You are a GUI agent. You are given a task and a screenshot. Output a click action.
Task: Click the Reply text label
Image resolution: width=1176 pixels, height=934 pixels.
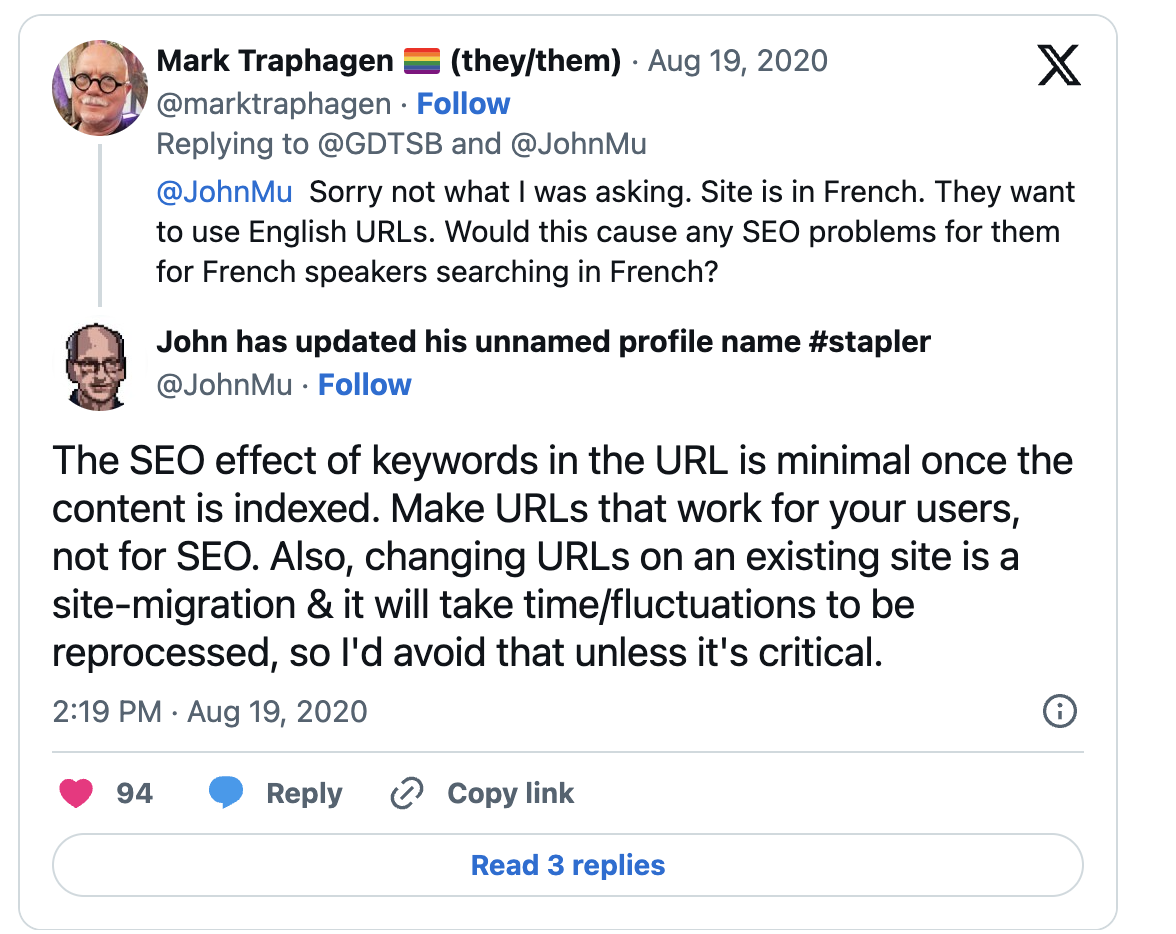coord(304,794)
